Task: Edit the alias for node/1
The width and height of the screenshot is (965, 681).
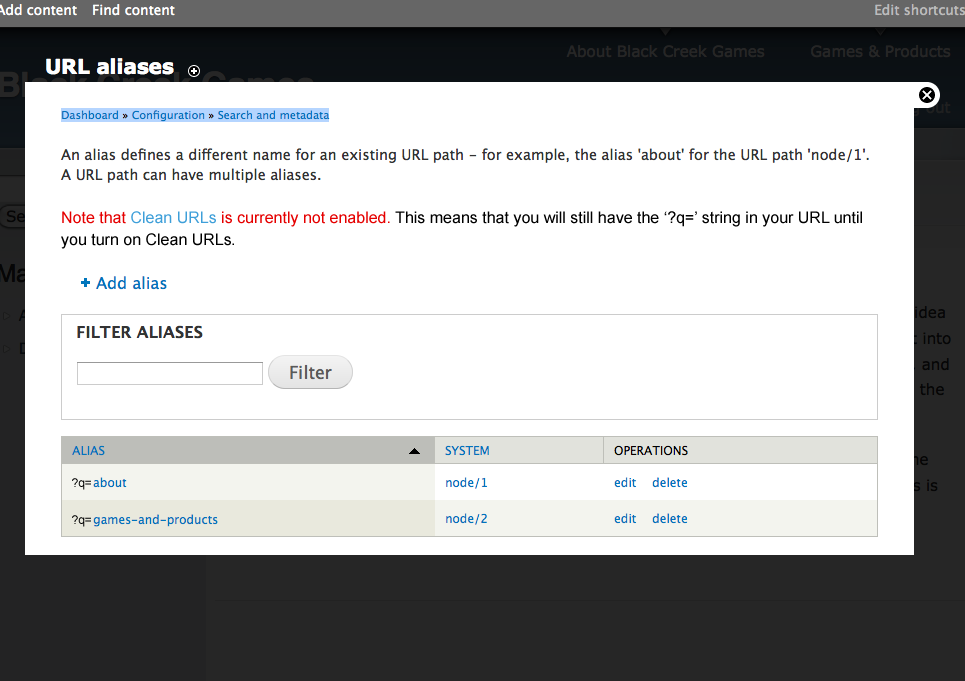Action: pyautogui.click(x=624, y=482)
